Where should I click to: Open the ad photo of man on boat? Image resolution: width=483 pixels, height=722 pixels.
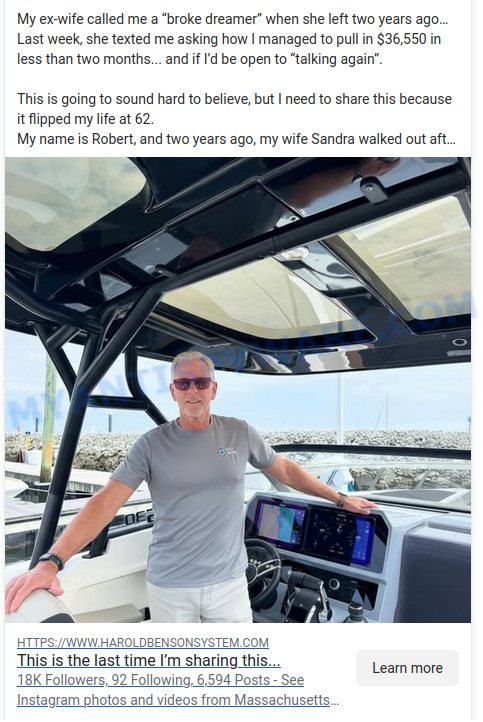pyautogui.click(x=238, y=390)
